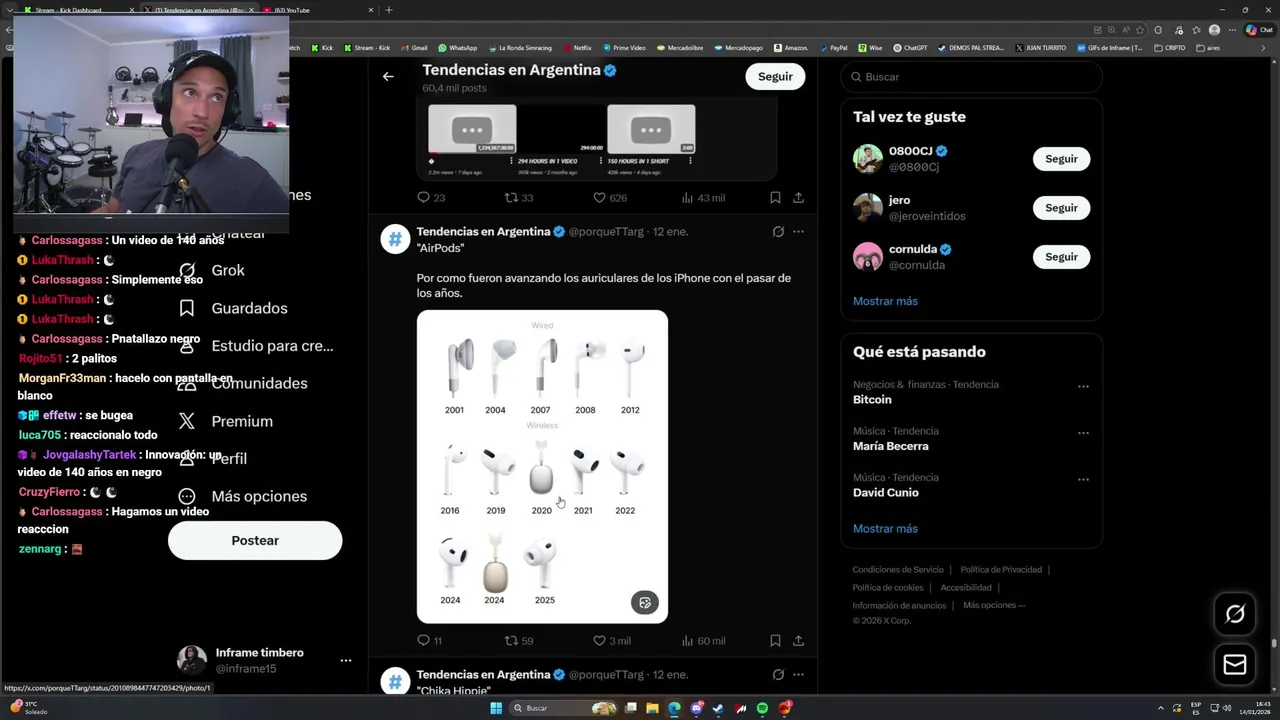The height and width of the screenshot is (720, 1280).
Task: Open the WhatsApp bookmark
Action: coord(457,47)
